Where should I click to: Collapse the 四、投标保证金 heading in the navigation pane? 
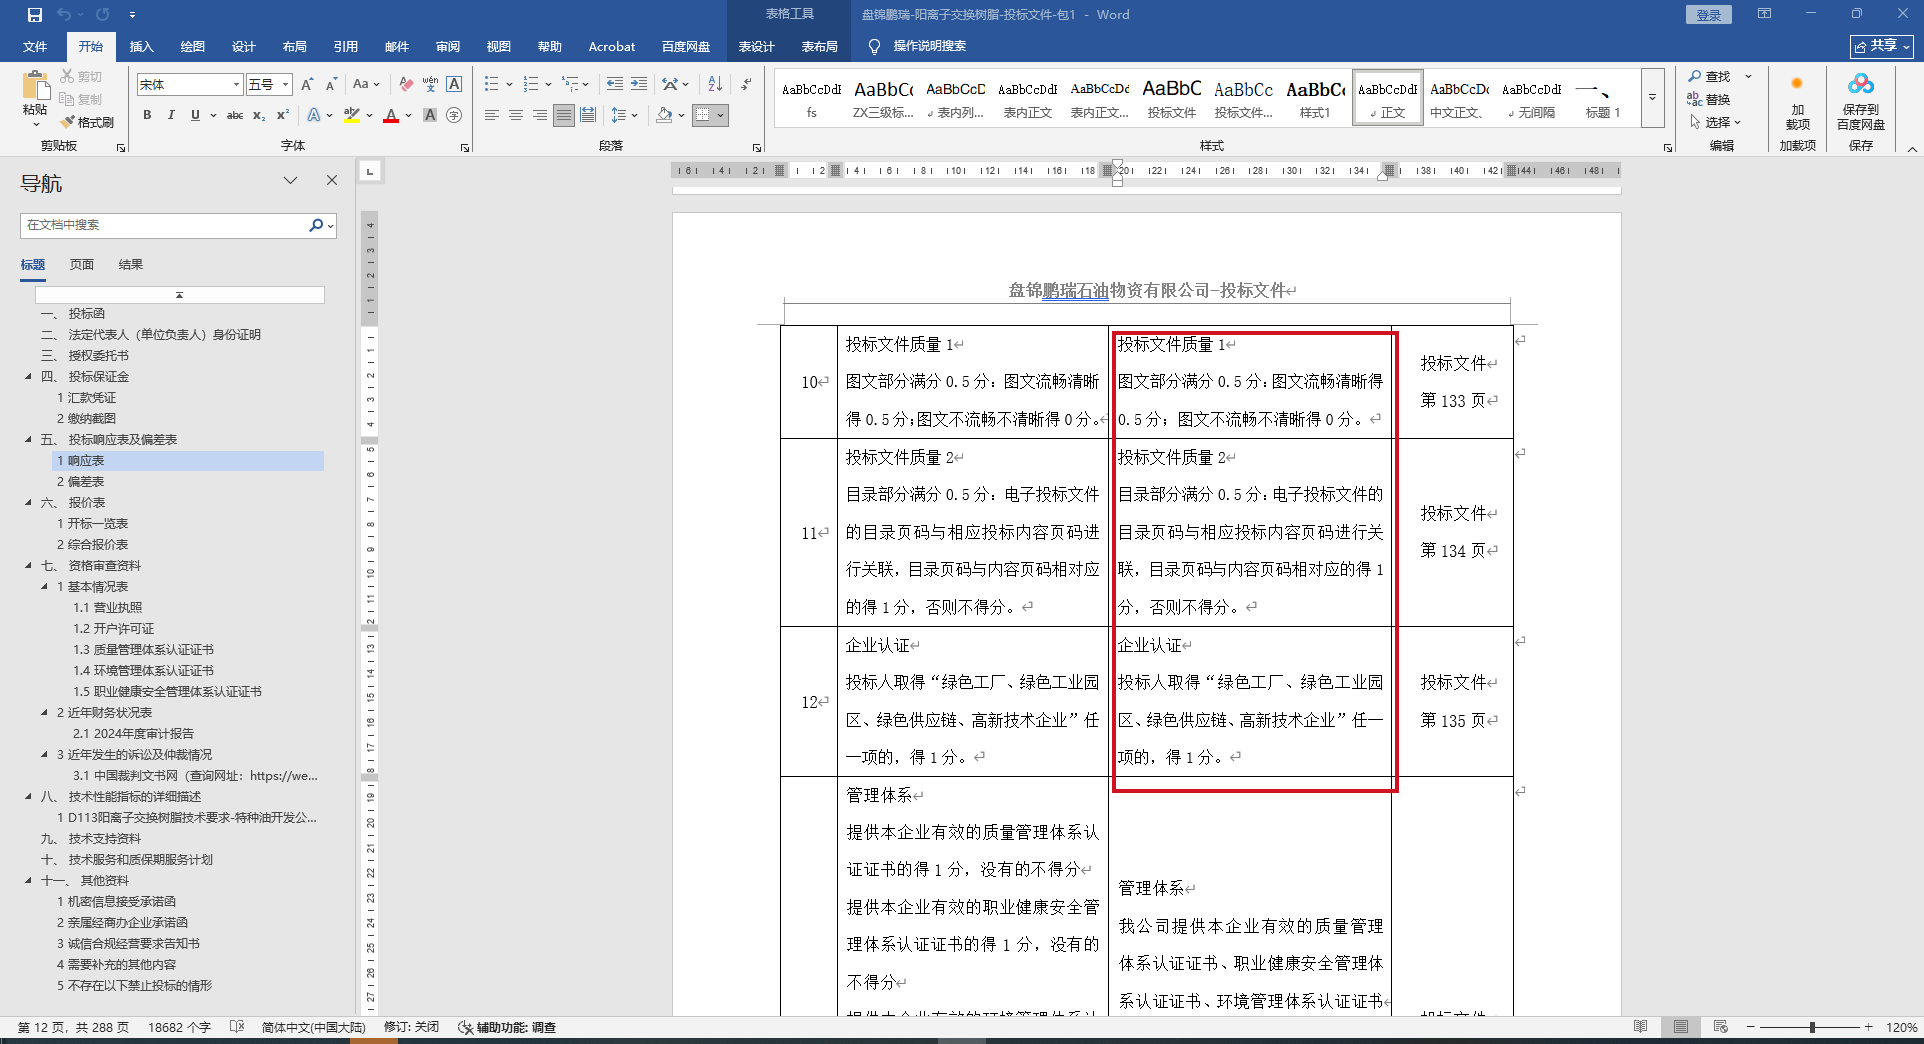click(28, 377)
